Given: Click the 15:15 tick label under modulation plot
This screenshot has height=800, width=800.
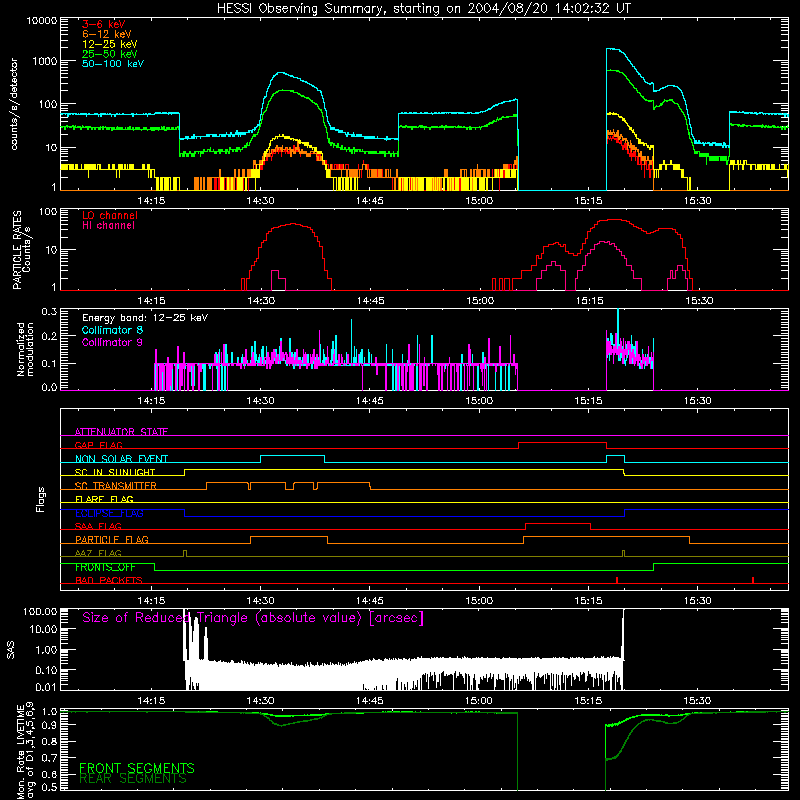Looking at the screenshot, I should click(588, 401).
